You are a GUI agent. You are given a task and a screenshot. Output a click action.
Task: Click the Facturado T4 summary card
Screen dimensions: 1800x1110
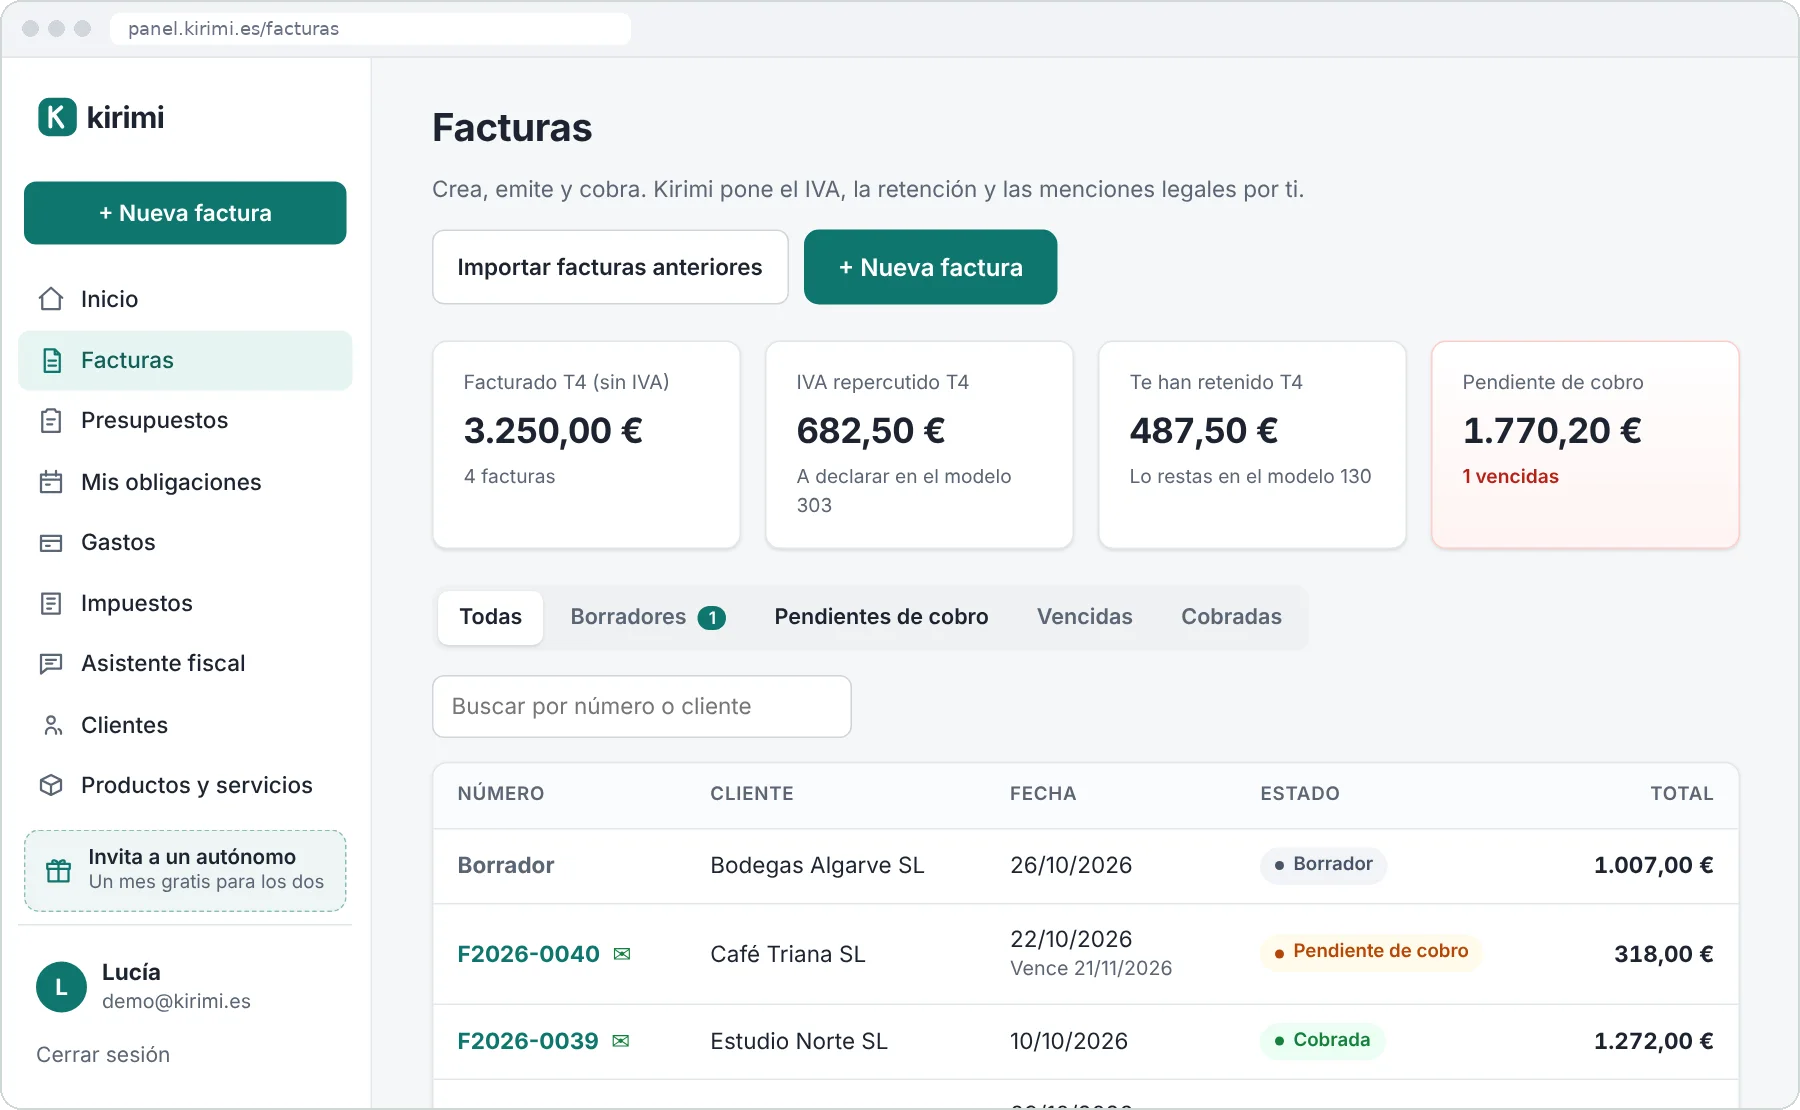(586, 445)
